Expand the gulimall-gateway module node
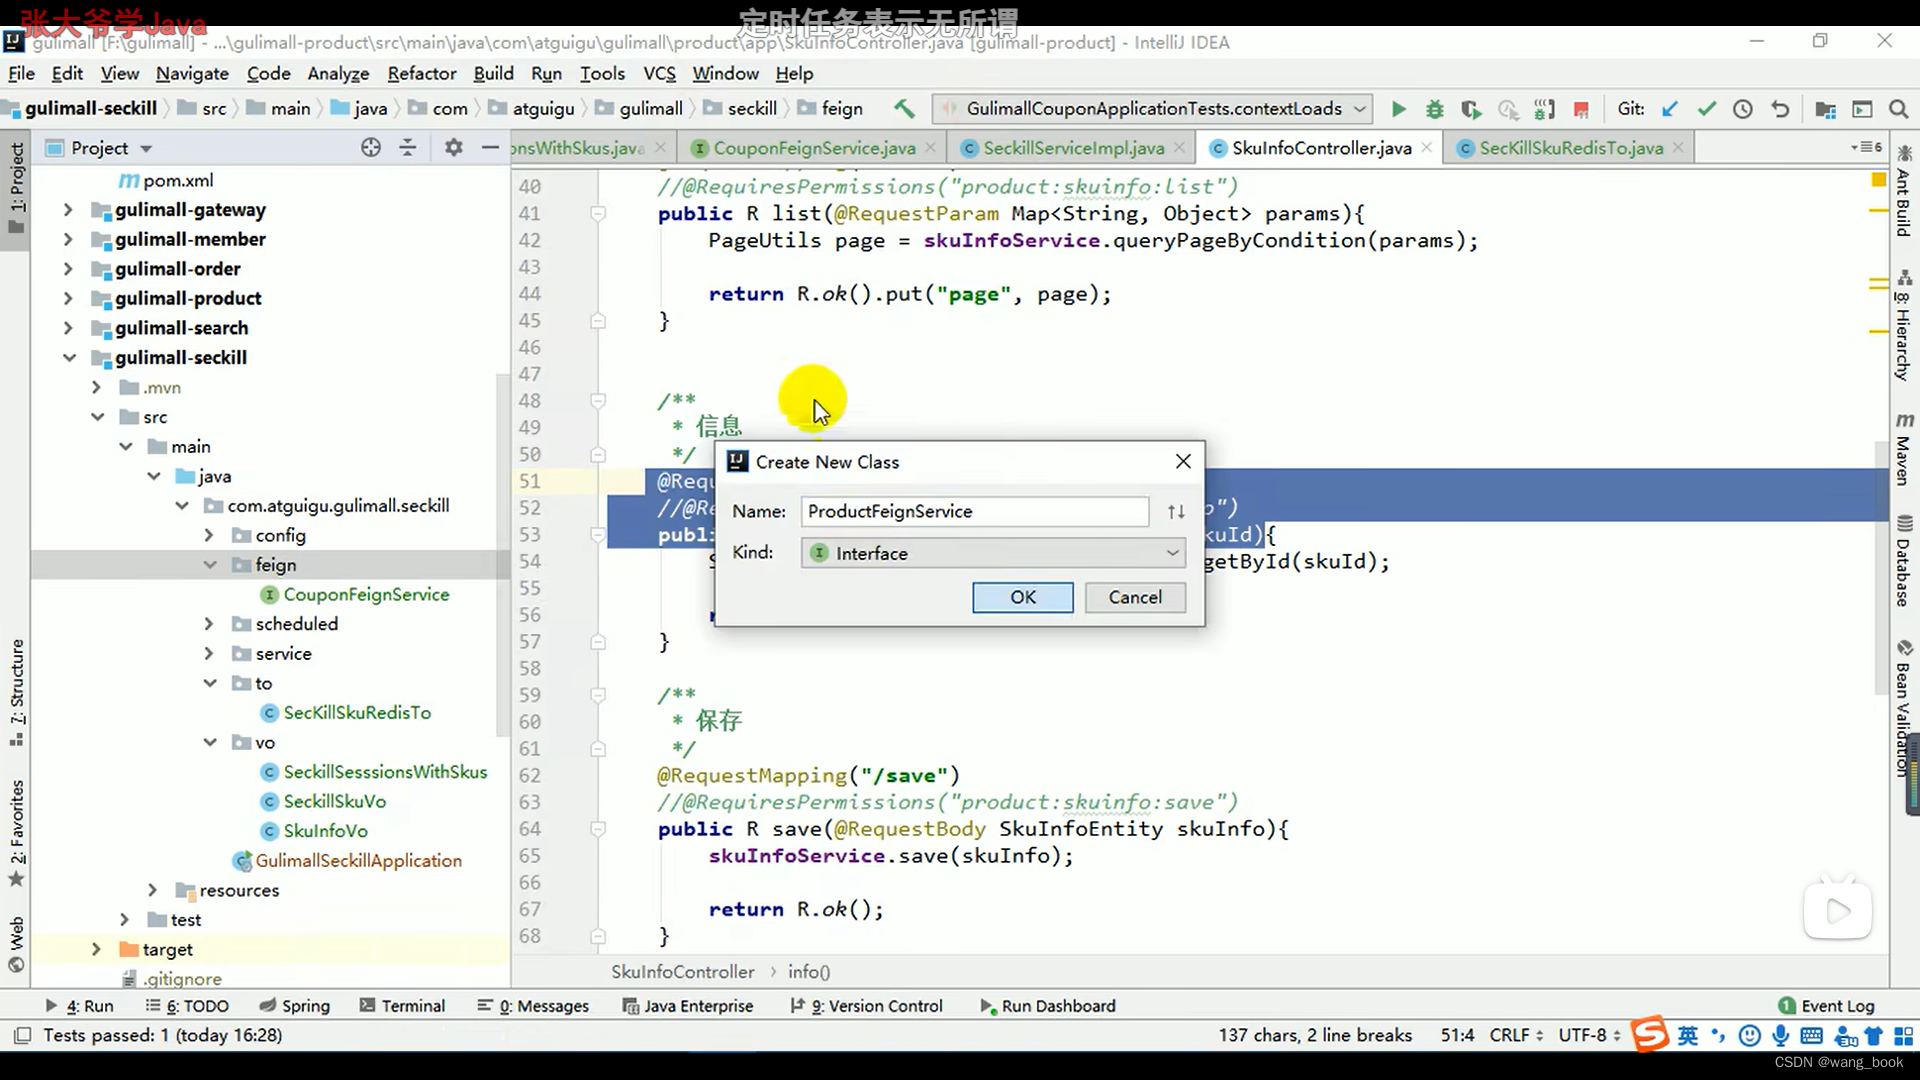The height and width of the screenshot is (1080, 1920). [68, 210]
